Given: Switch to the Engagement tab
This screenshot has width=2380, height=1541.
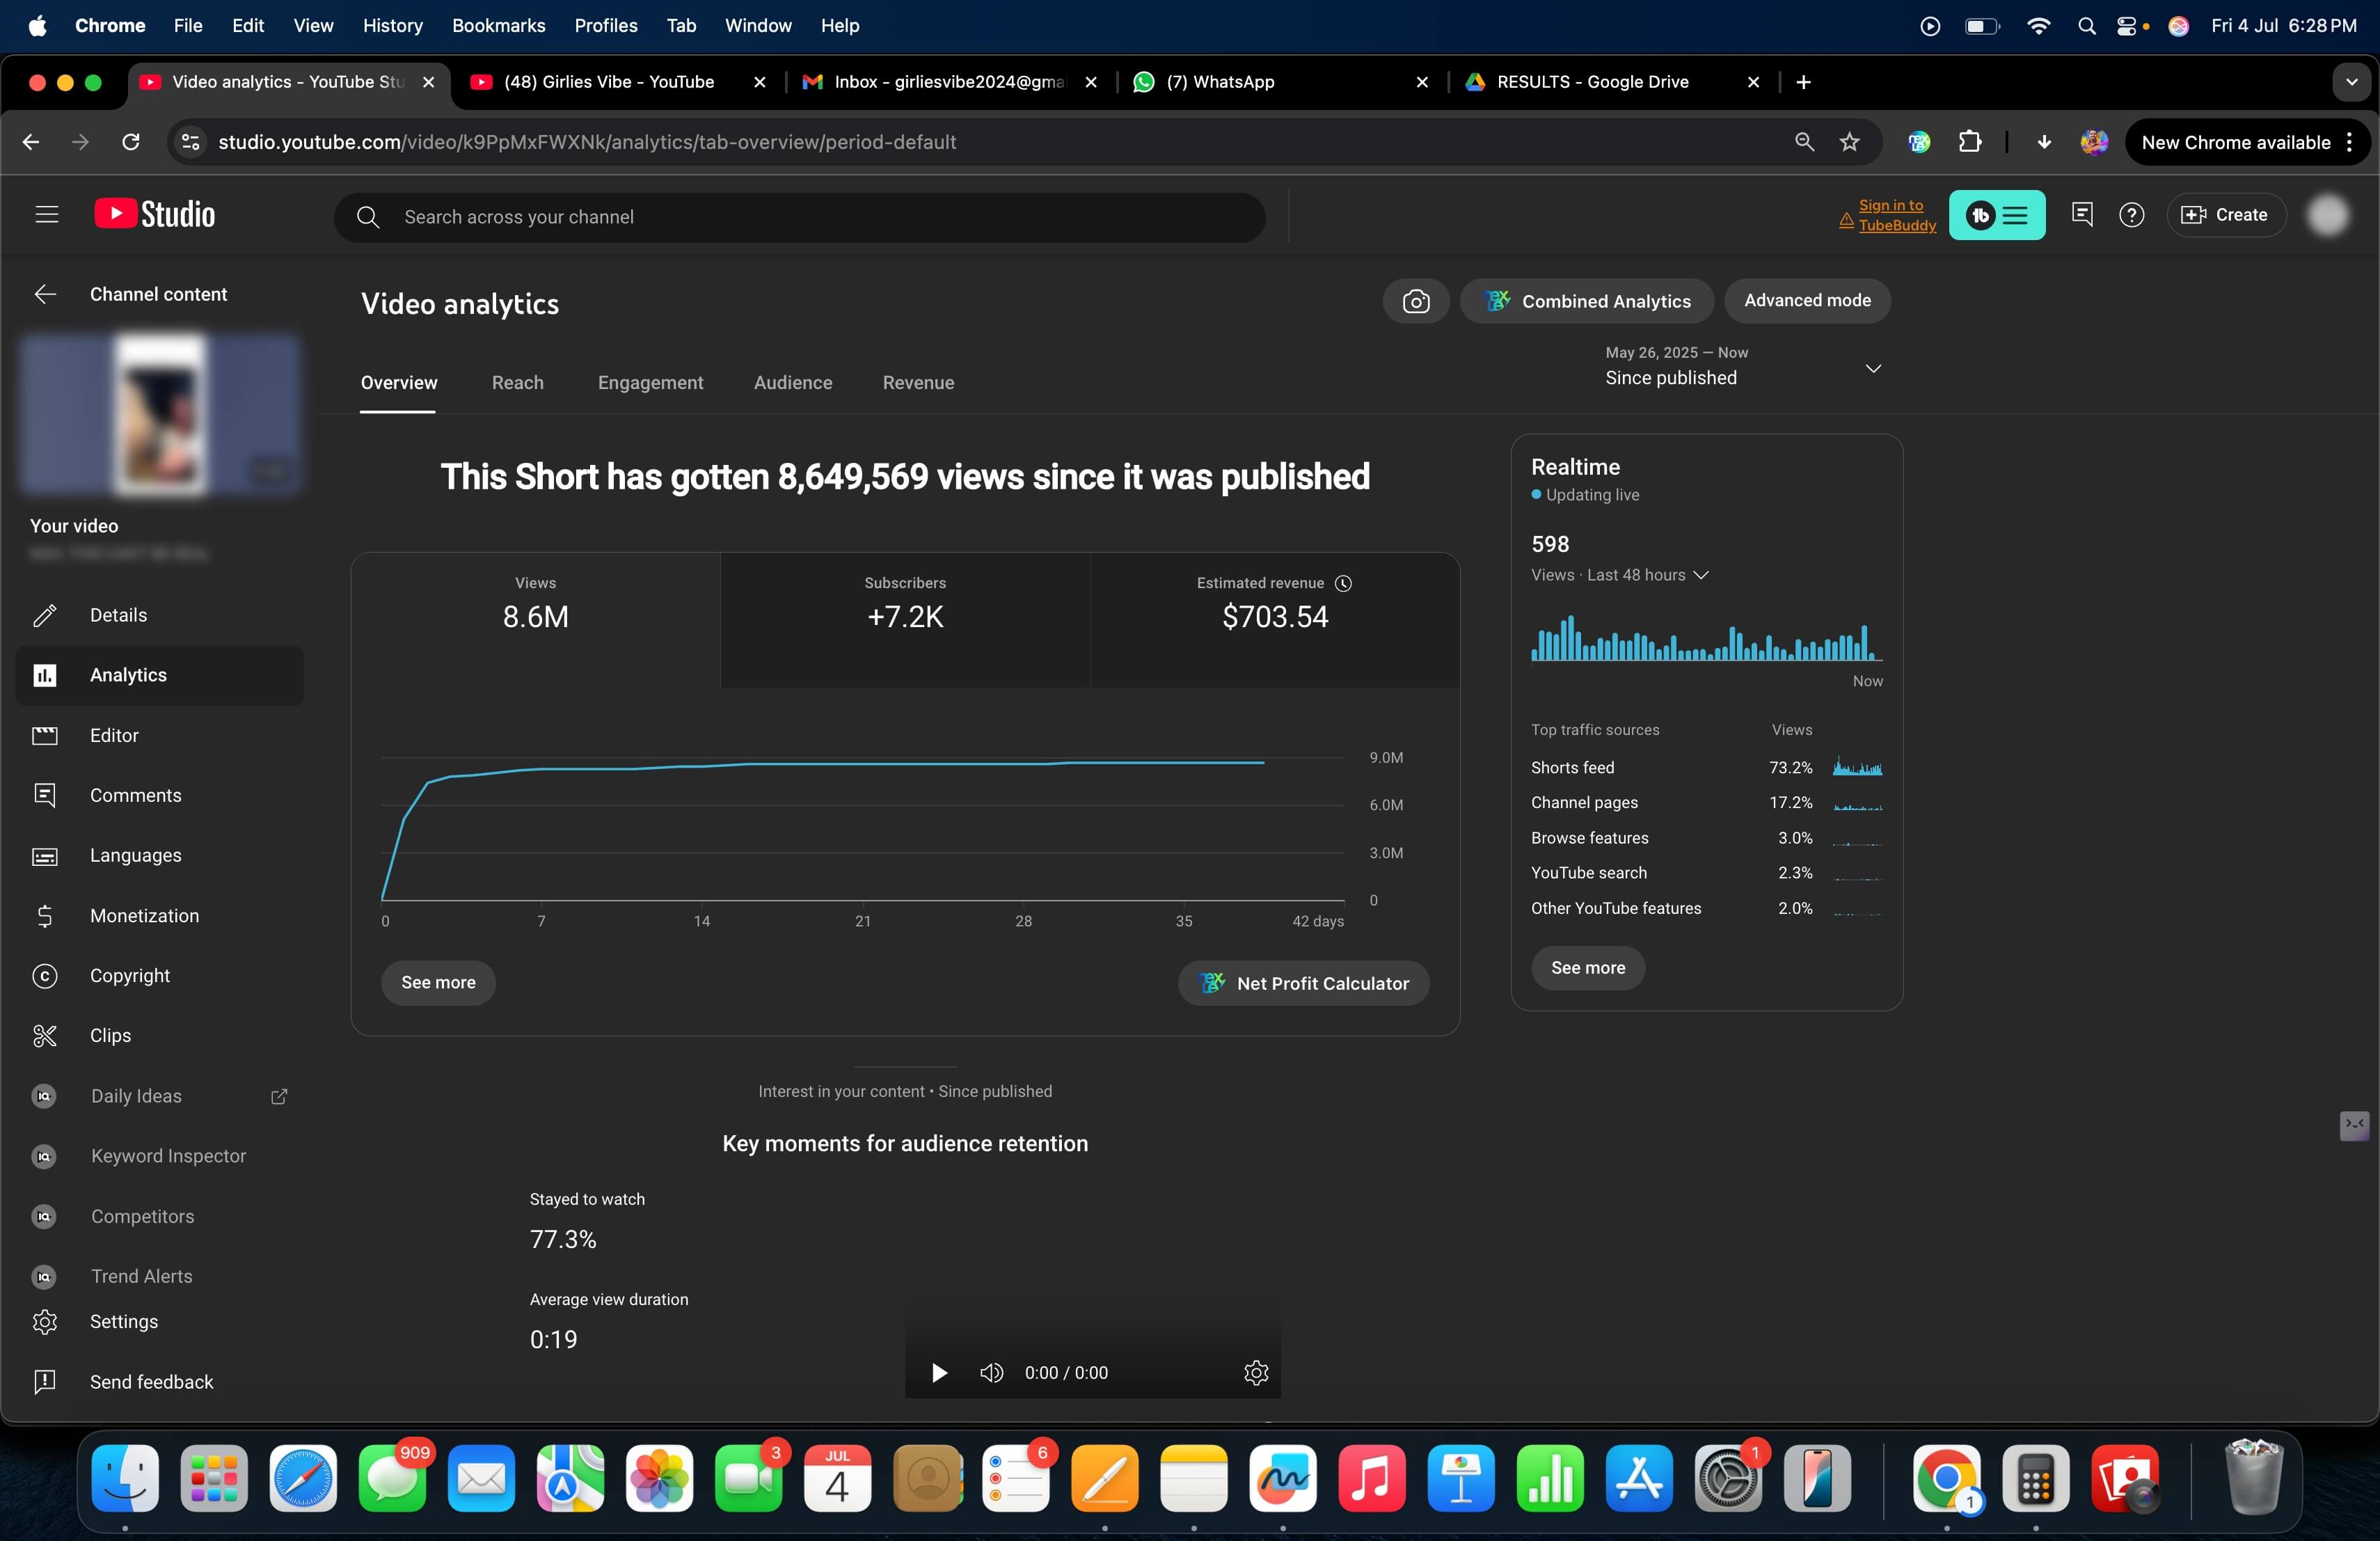Looking at the screenshot, I should [x=650, y=382].
